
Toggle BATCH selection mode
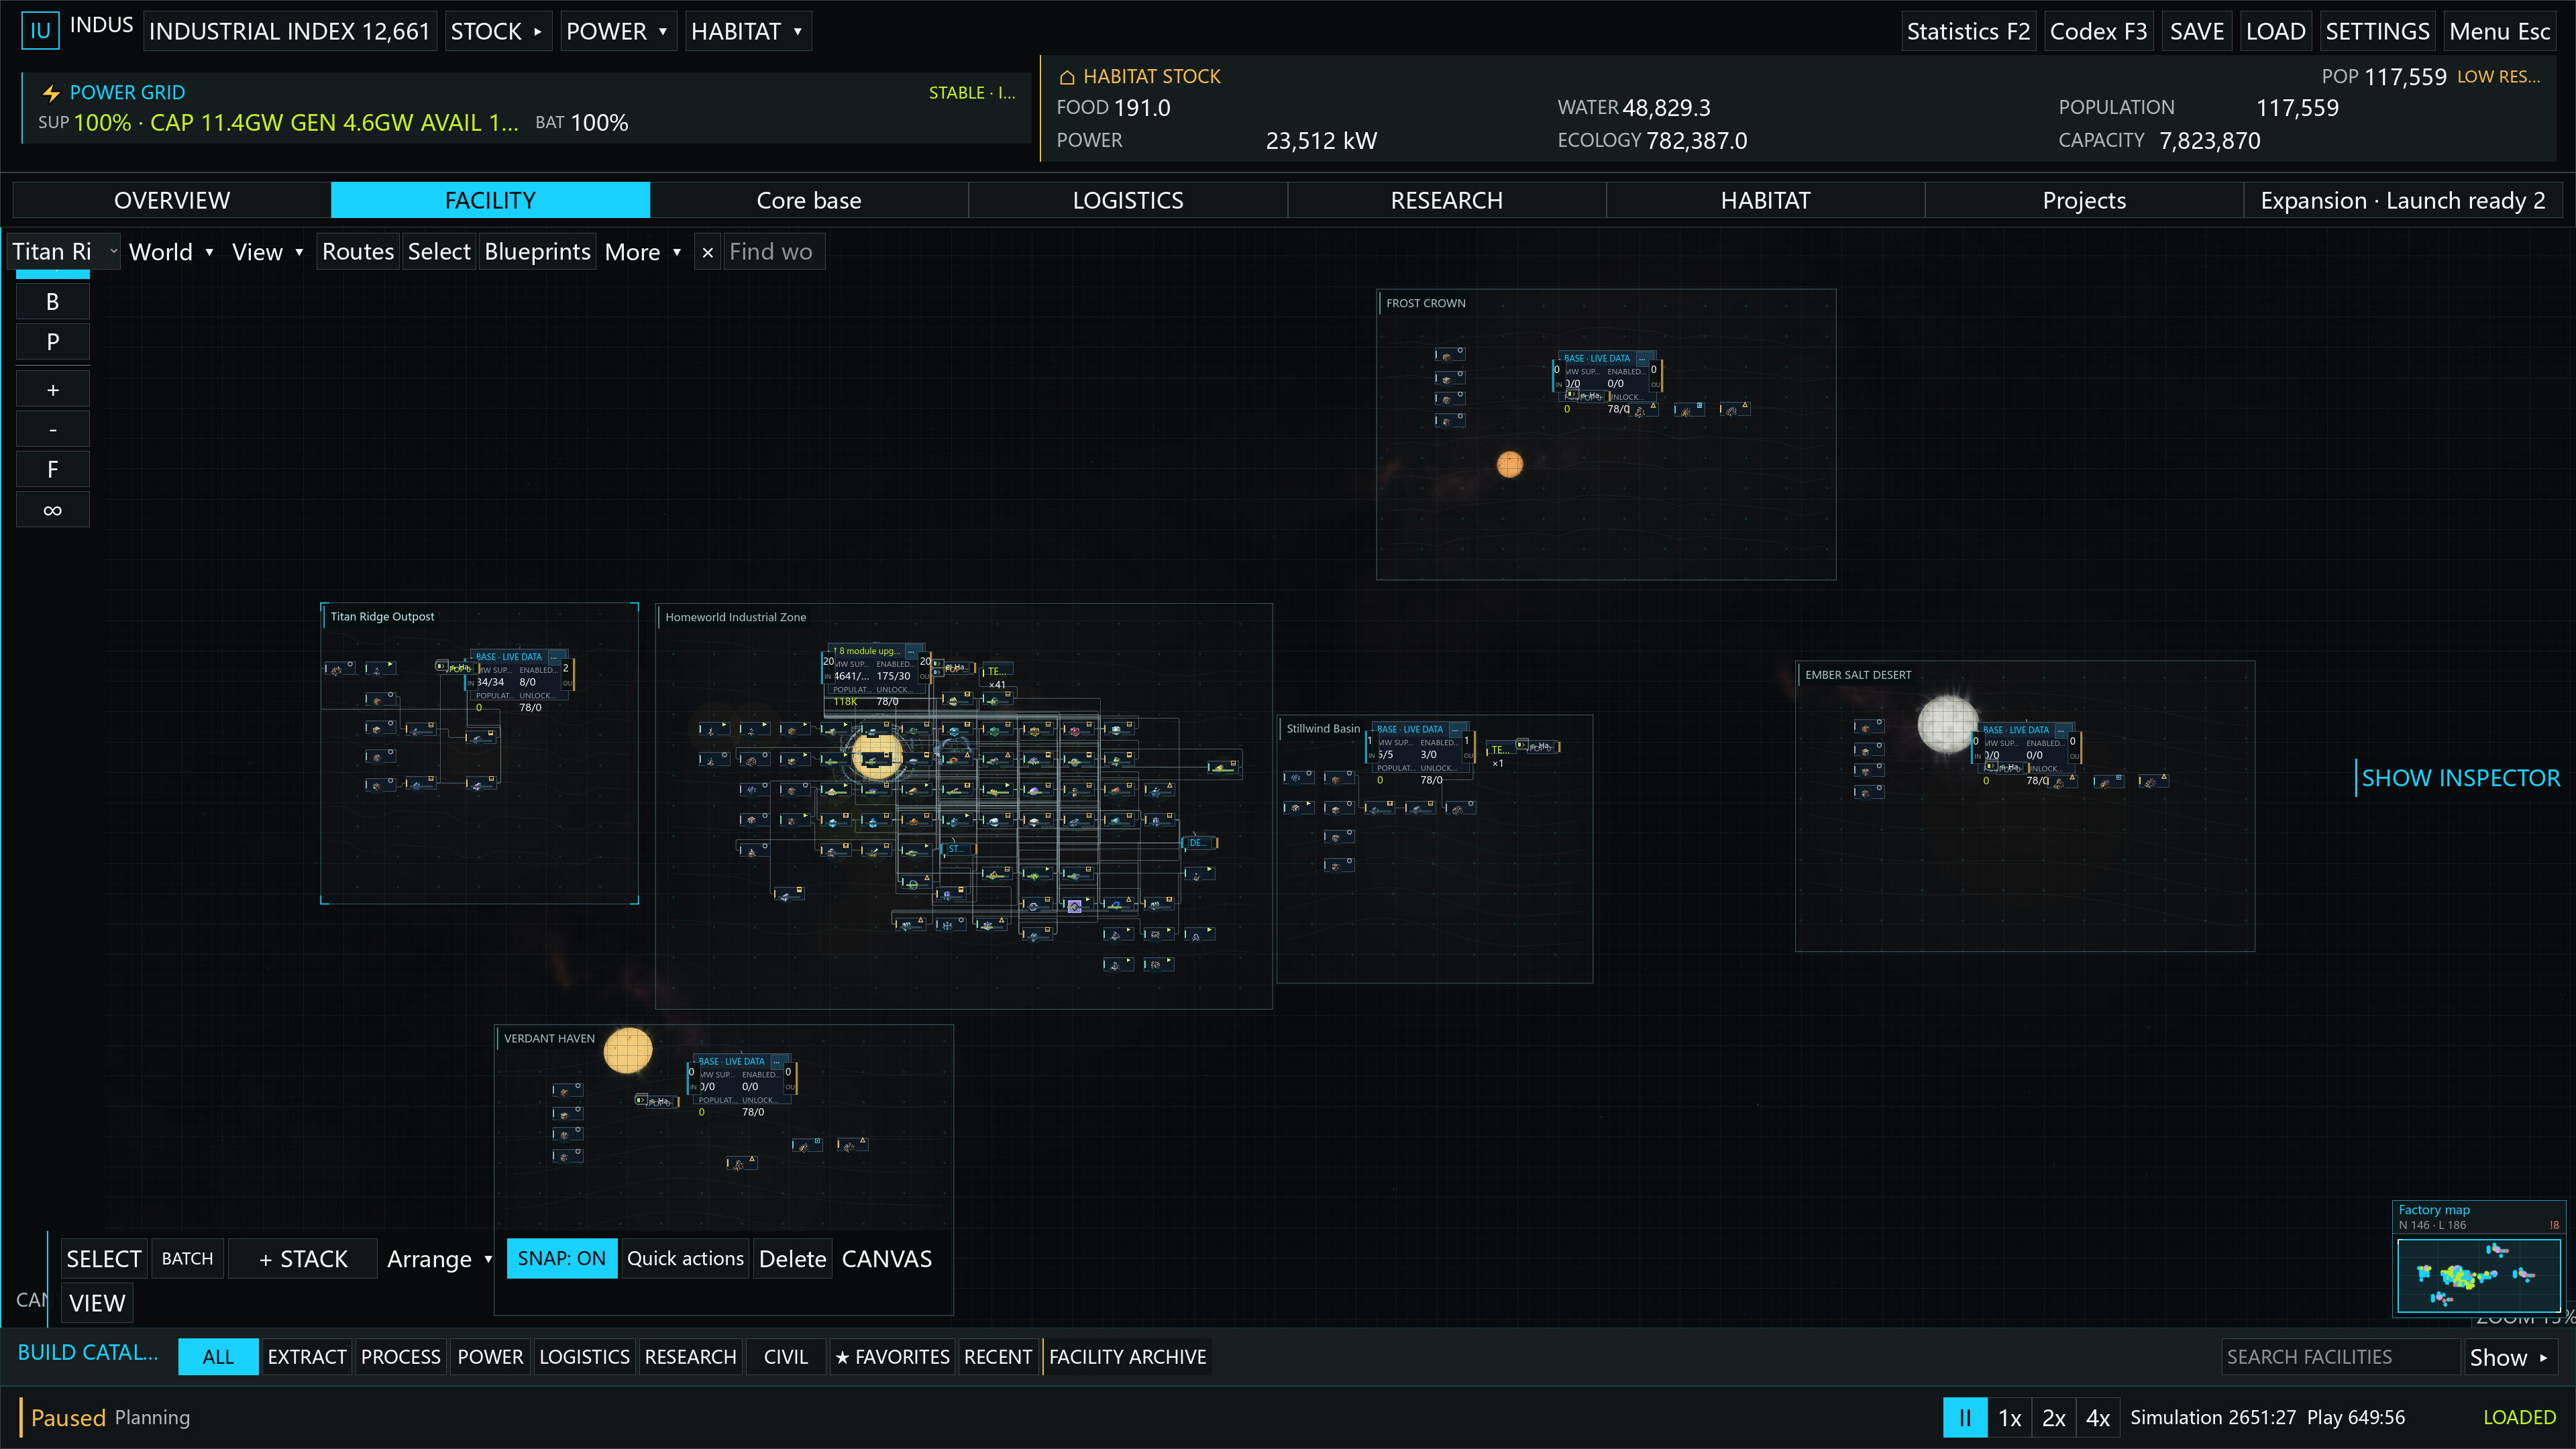click(x=187, y=1259)
